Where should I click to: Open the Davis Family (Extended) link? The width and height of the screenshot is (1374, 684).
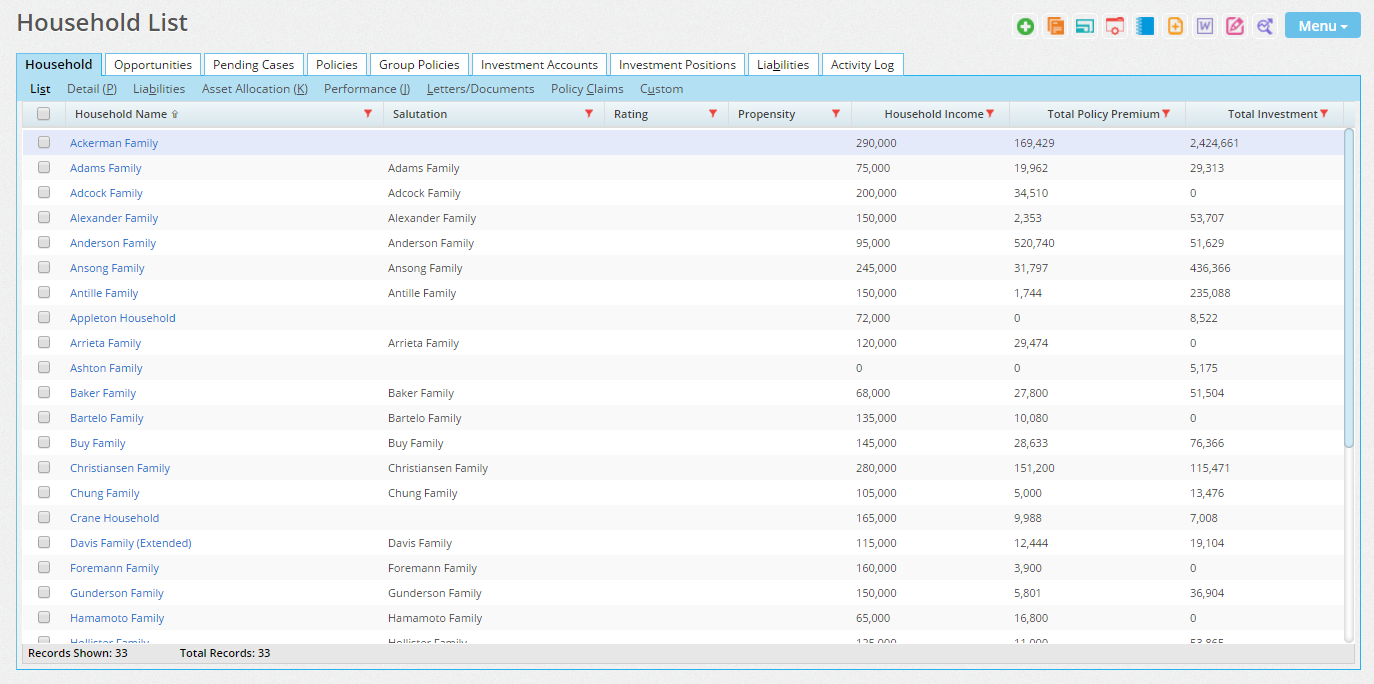[130, 543]
